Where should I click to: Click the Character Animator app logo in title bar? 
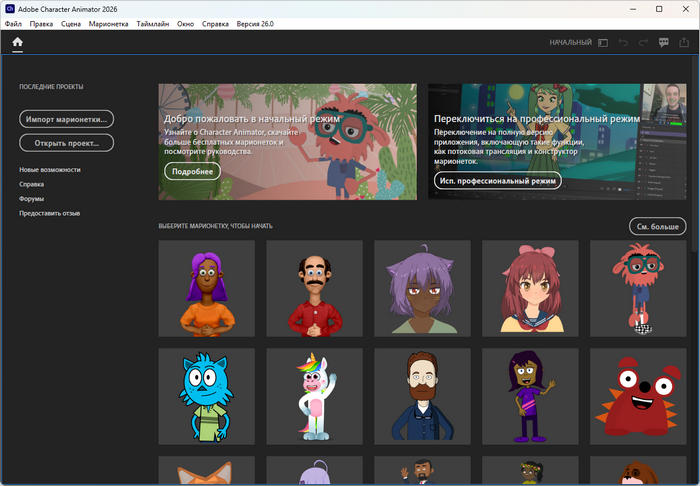coord(9,8)
